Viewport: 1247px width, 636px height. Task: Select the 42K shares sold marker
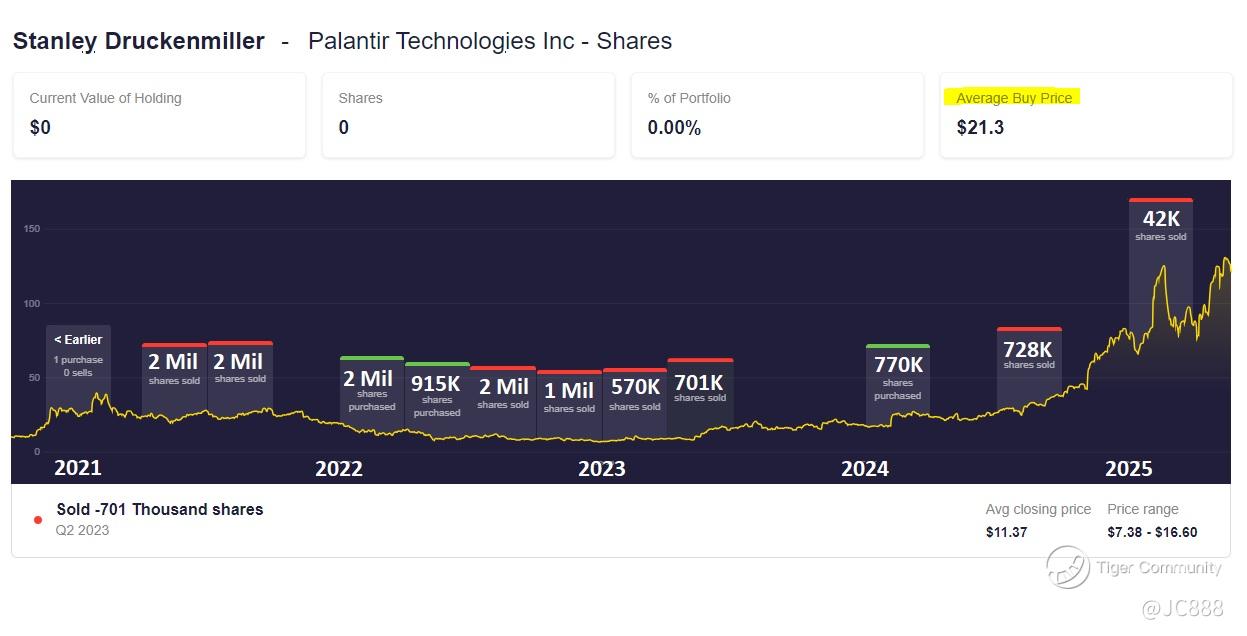click(1160, 225)
